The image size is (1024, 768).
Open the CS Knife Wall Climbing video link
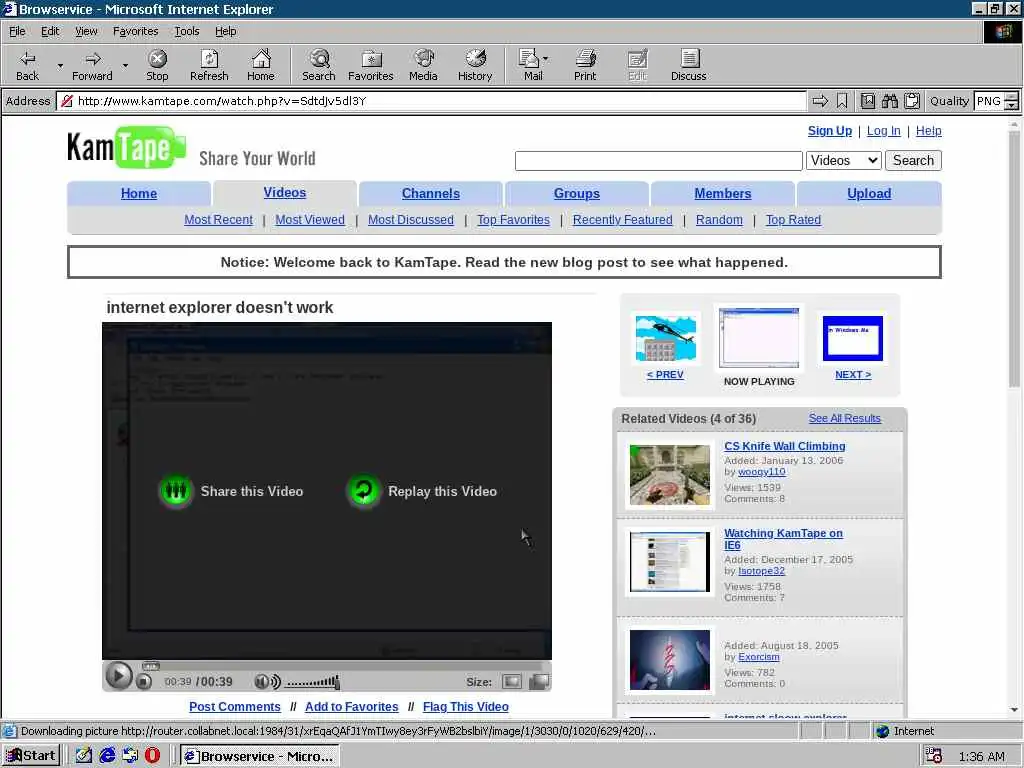[784, 446]
